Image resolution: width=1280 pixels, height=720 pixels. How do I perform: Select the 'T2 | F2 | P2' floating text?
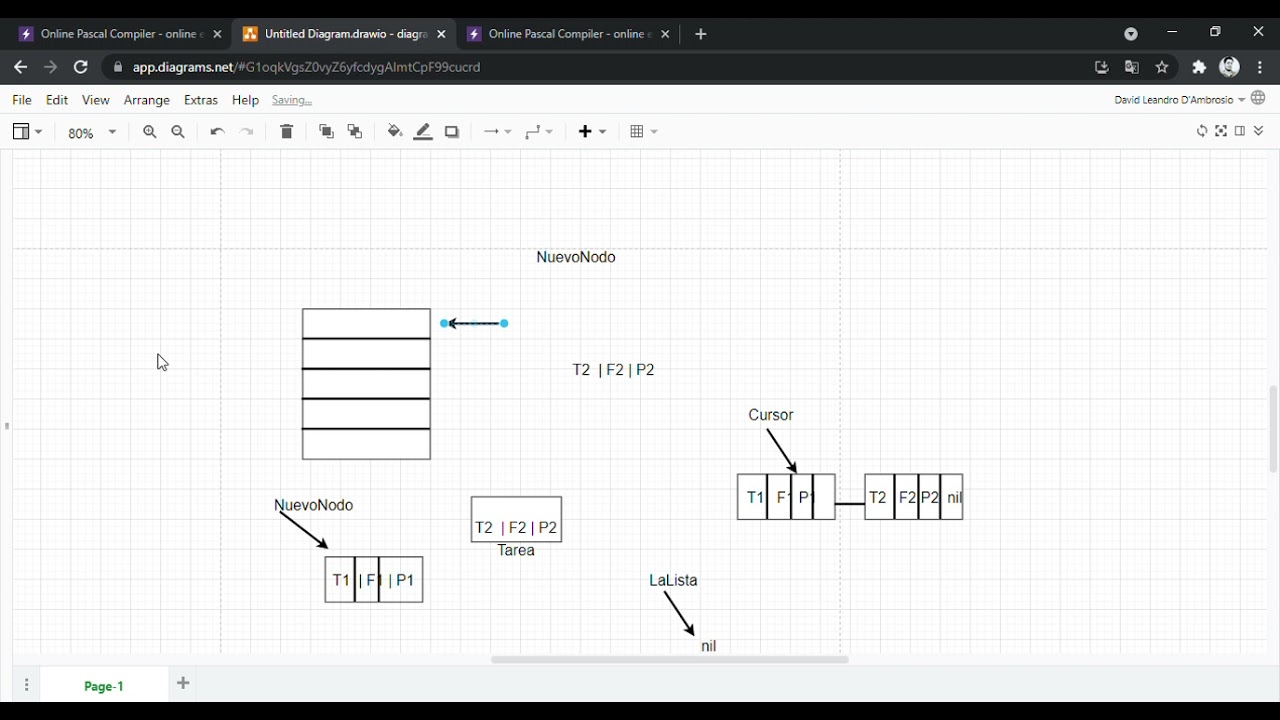(613, 370)
